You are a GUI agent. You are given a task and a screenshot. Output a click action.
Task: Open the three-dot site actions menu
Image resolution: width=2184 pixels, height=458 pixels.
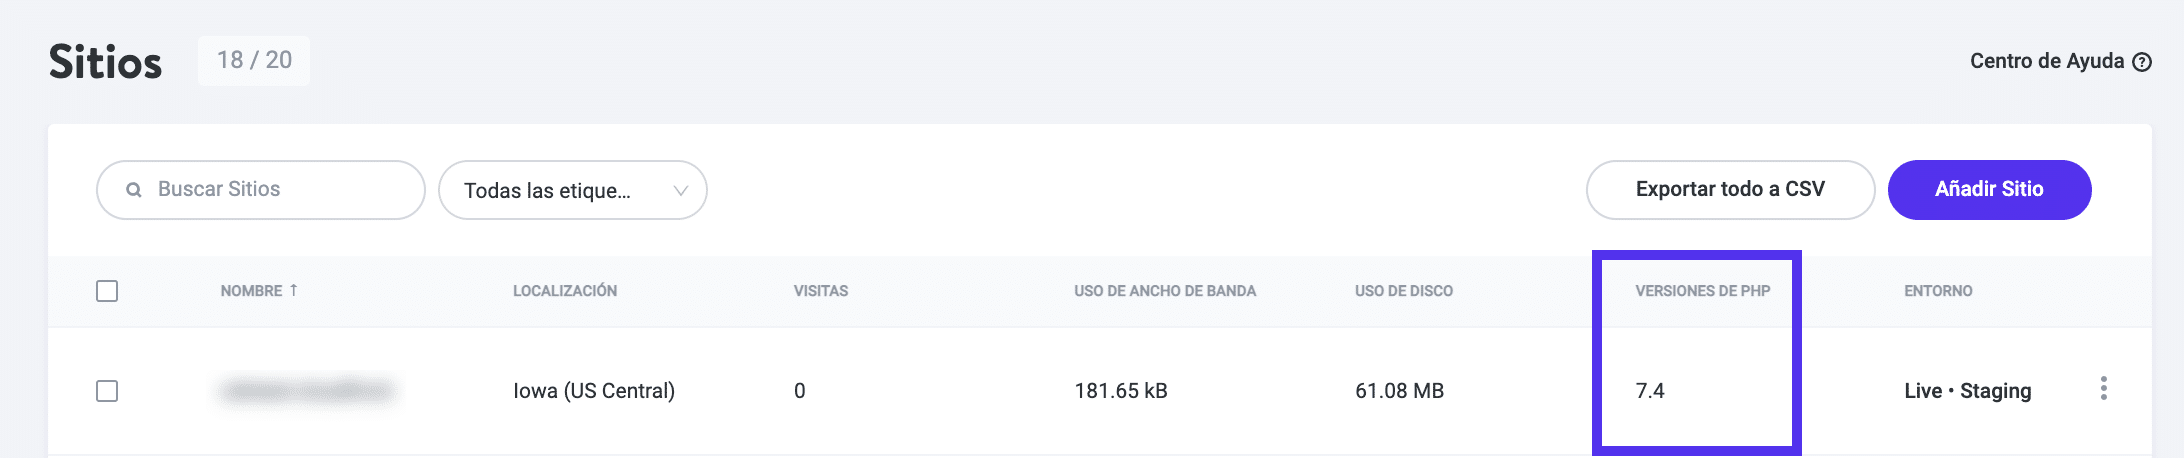2103,389
